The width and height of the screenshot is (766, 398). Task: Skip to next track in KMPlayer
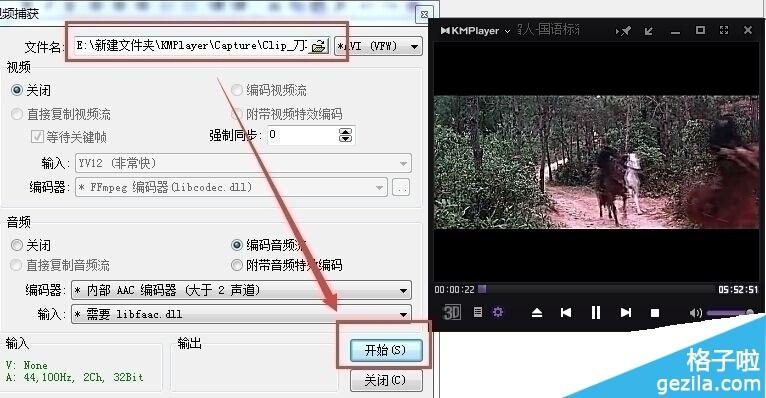pos(626,313)
